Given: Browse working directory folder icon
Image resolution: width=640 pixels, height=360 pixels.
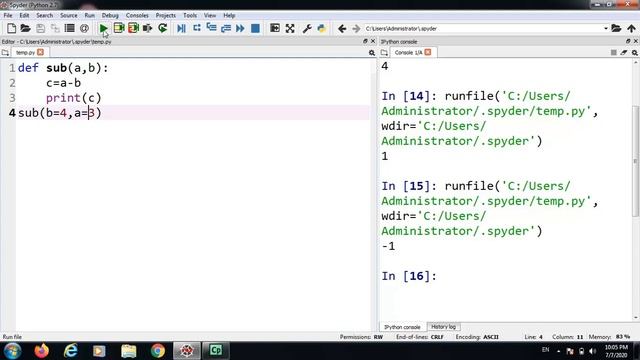Looking at the screenshot, I should [616, 28].
